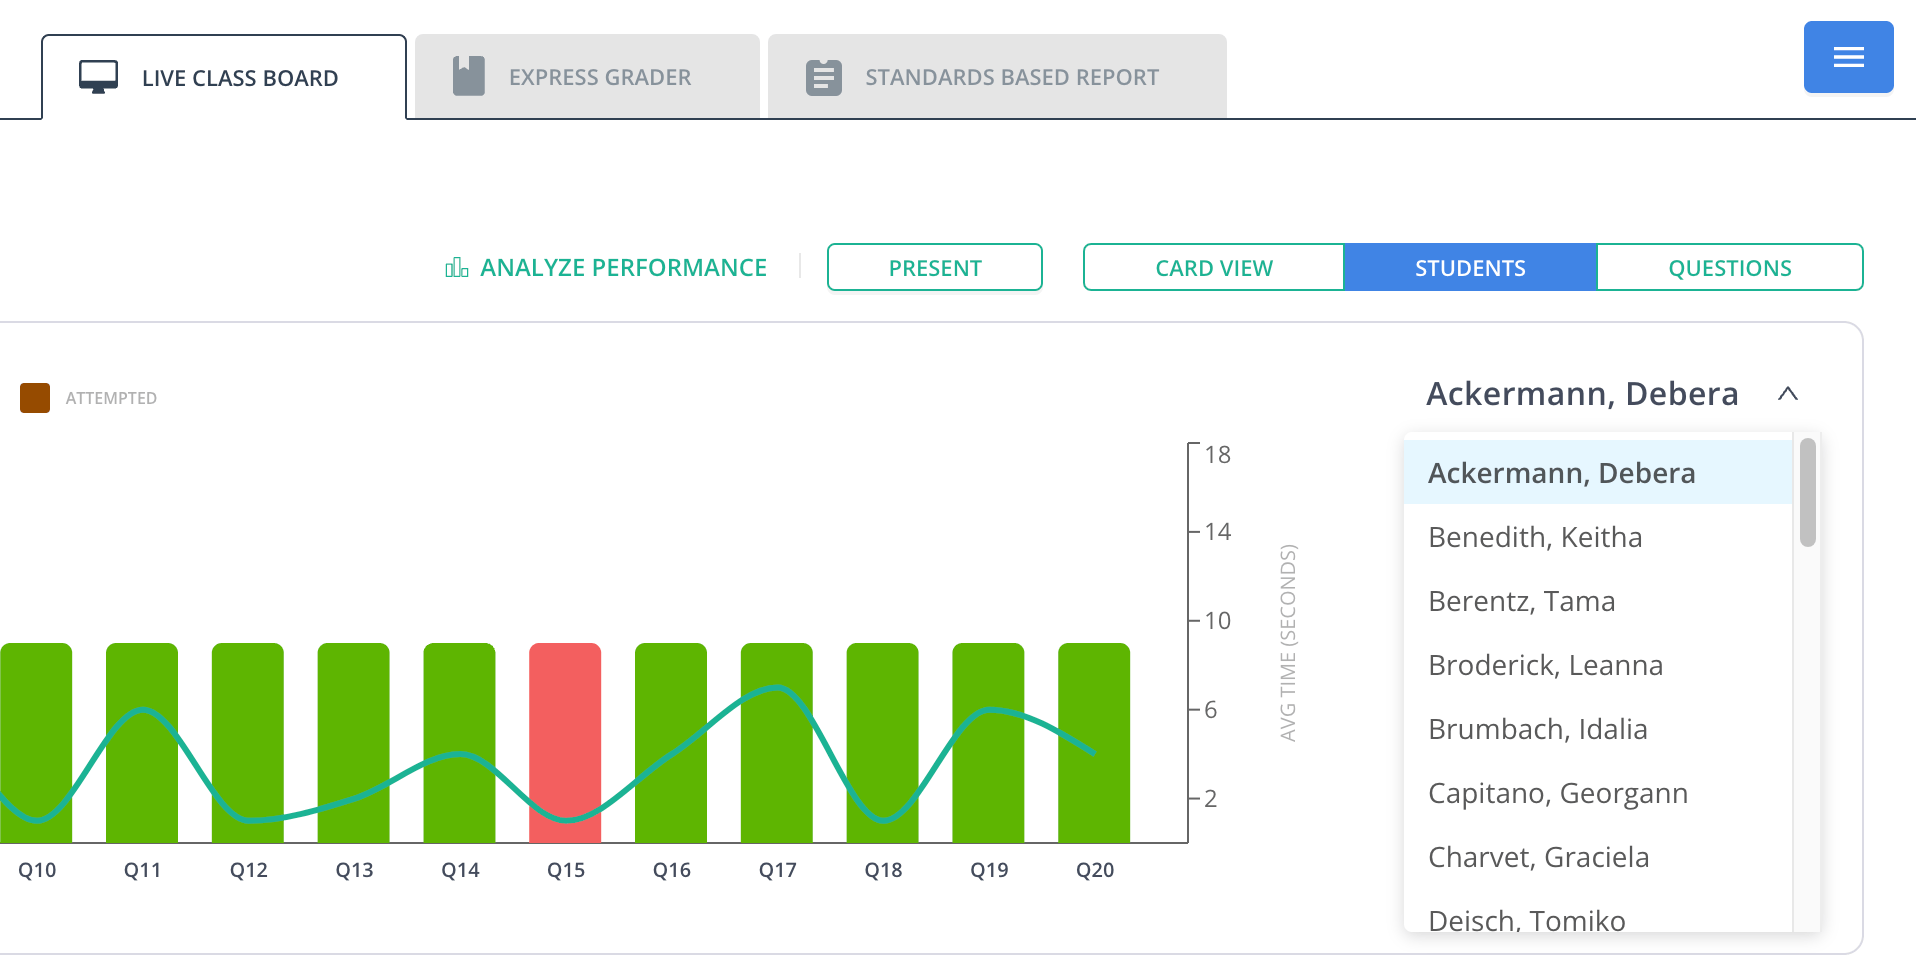Switch to the Live Class Board tab

(x=224, y=77)
